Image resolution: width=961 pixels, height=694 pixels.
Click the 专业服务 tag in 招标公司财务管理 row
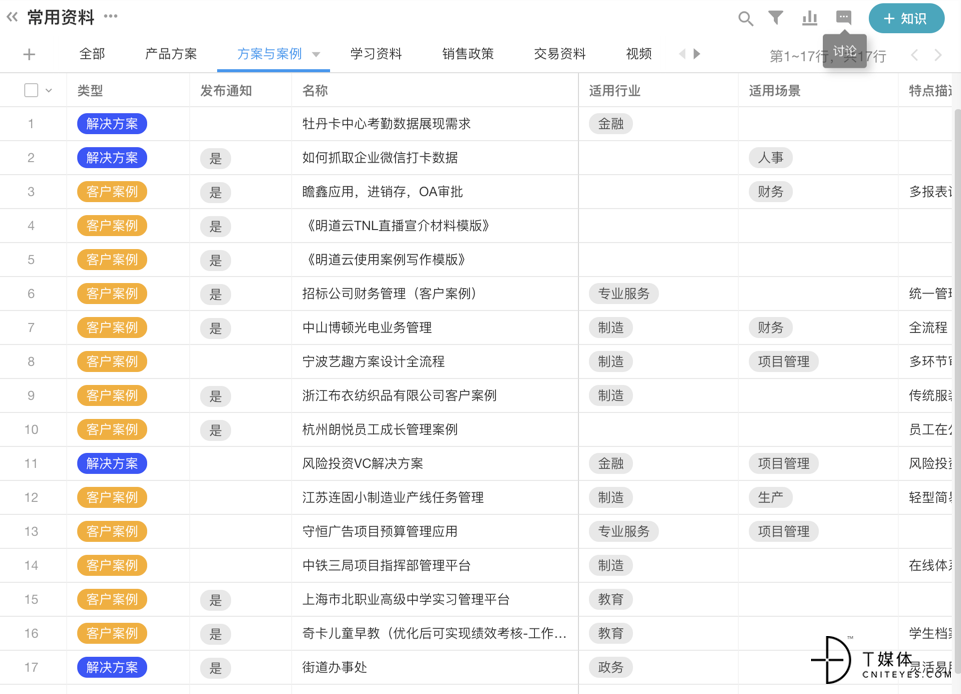tap(623, 294)
